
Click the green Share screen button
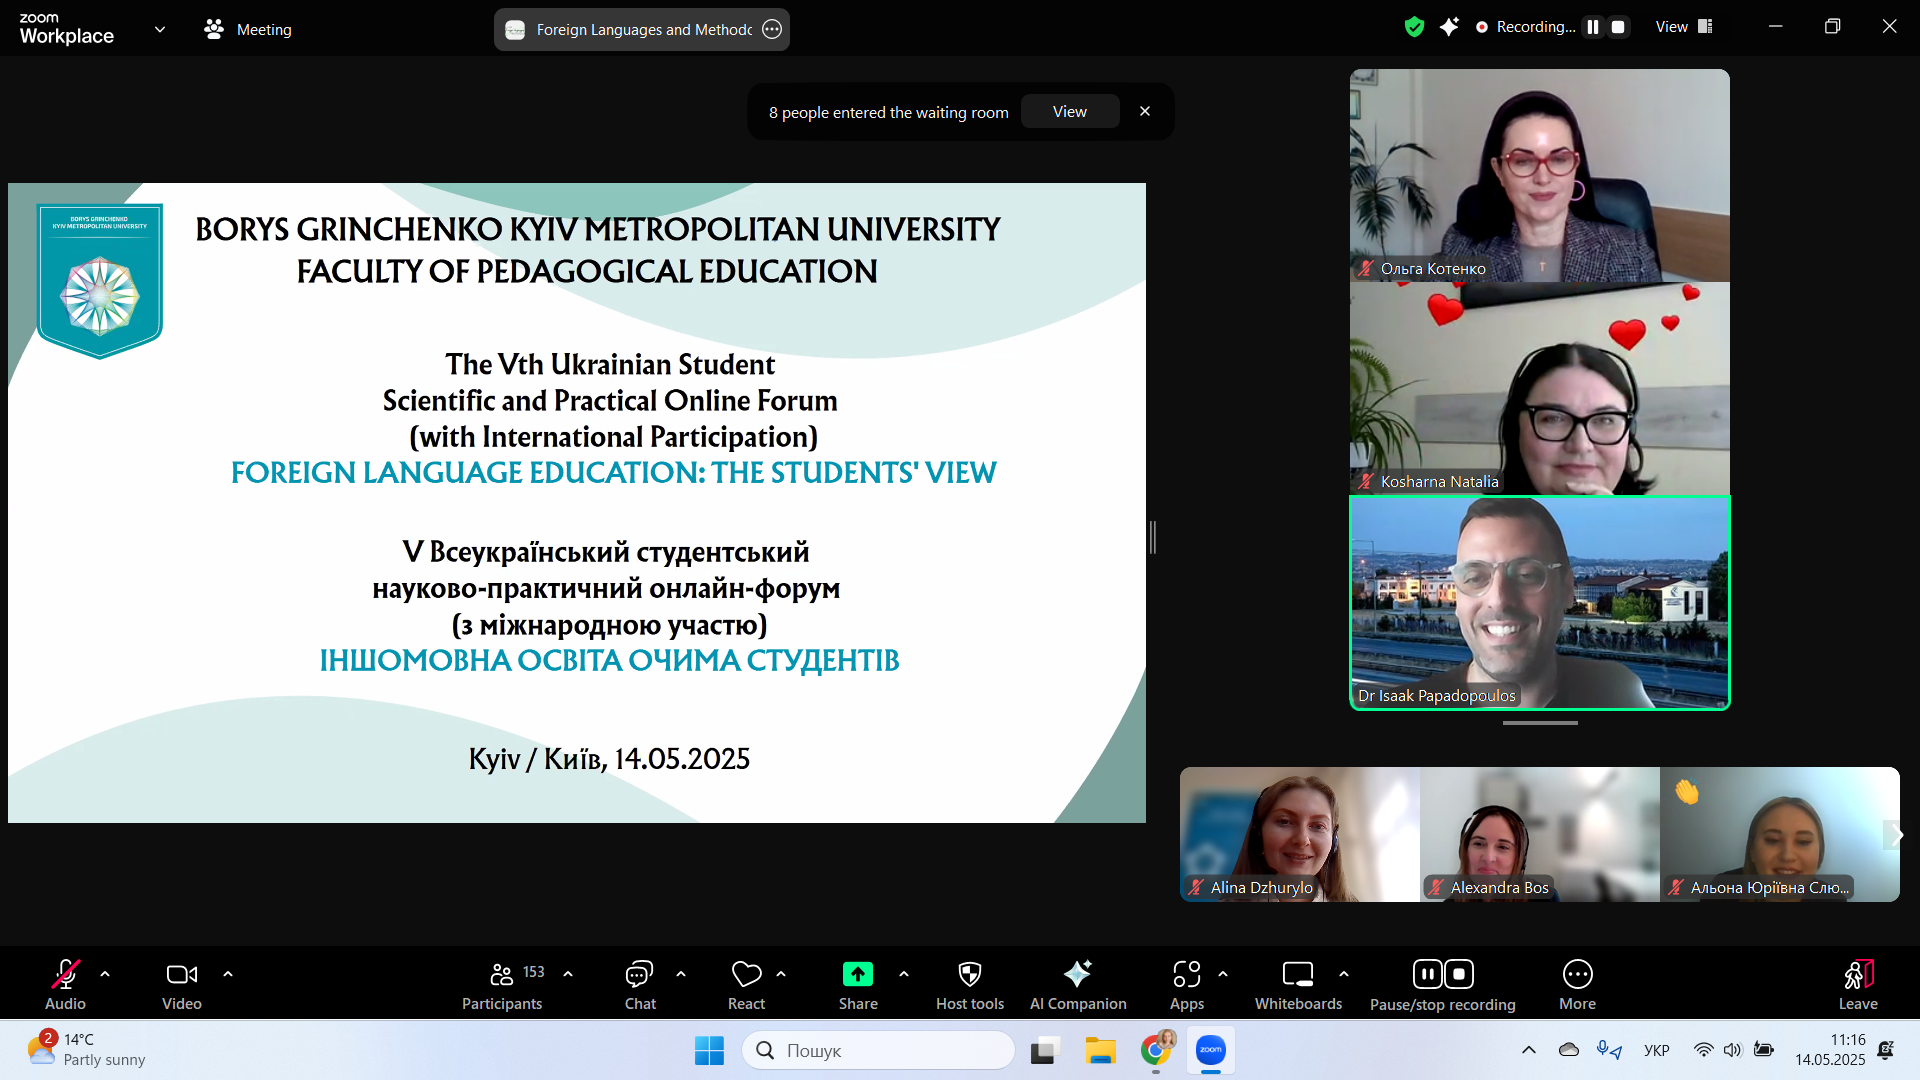(x=858, y=975)
